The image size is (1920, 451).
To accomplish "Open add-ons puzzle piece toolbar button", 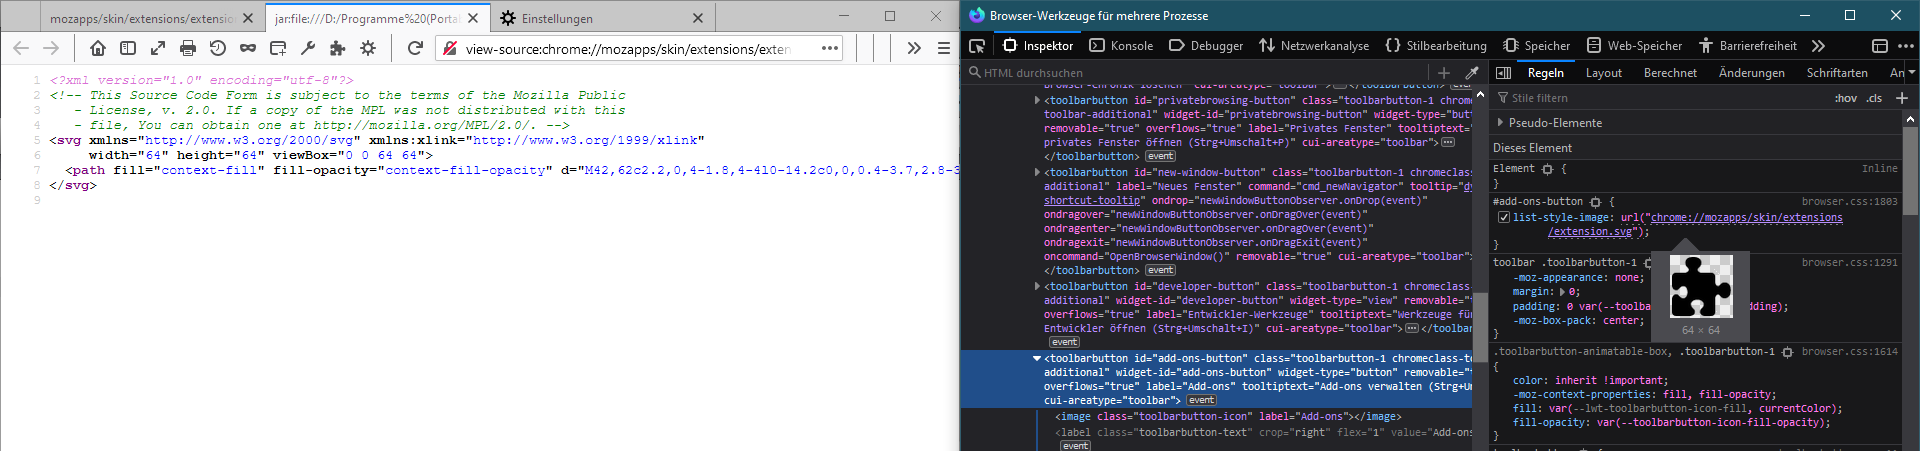I will 338,48.
